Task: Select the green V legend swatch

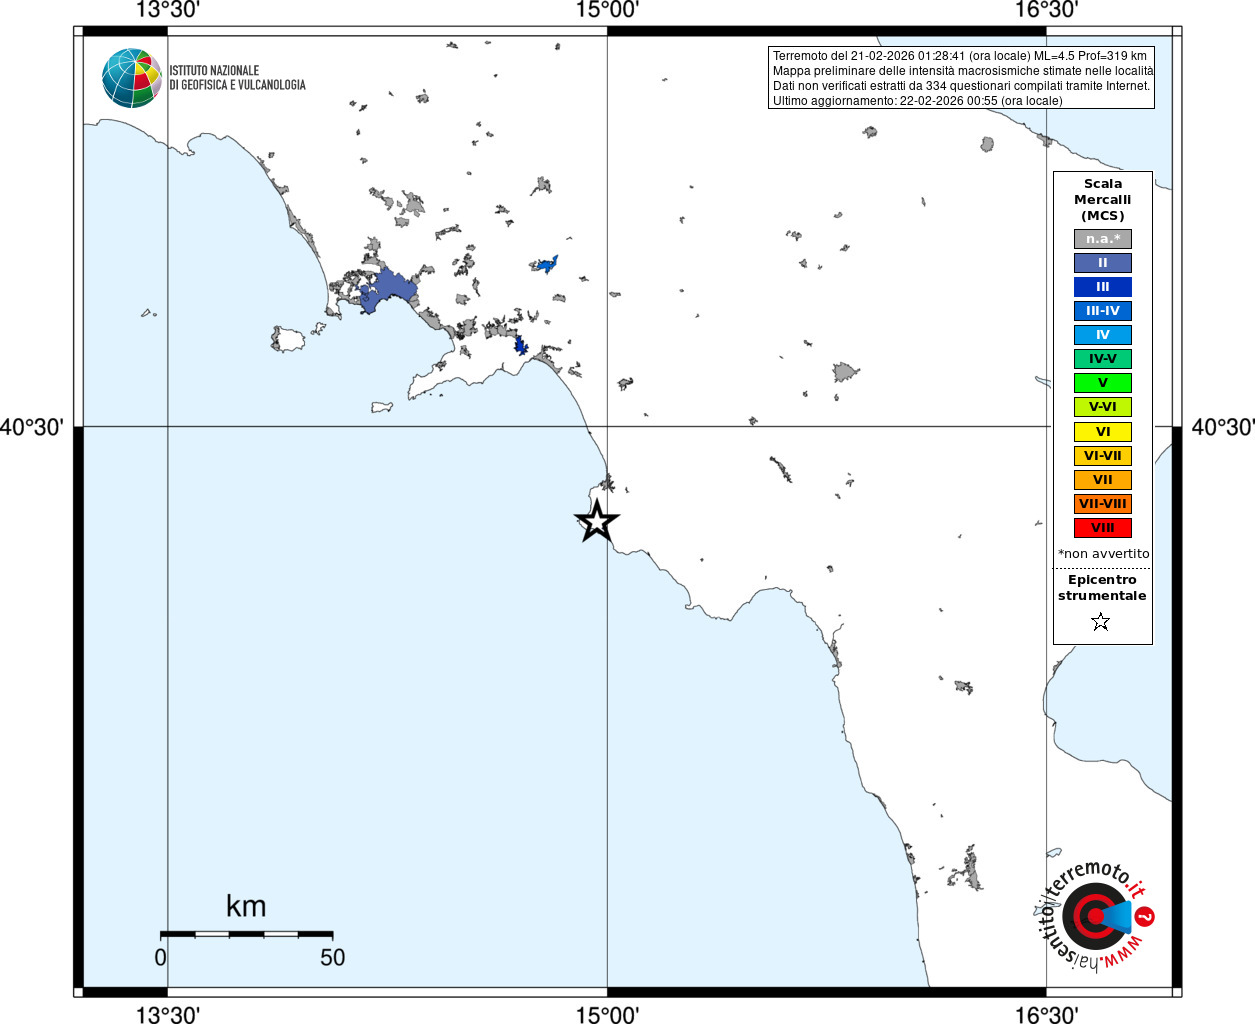Action: click(x=1103, y=383)
